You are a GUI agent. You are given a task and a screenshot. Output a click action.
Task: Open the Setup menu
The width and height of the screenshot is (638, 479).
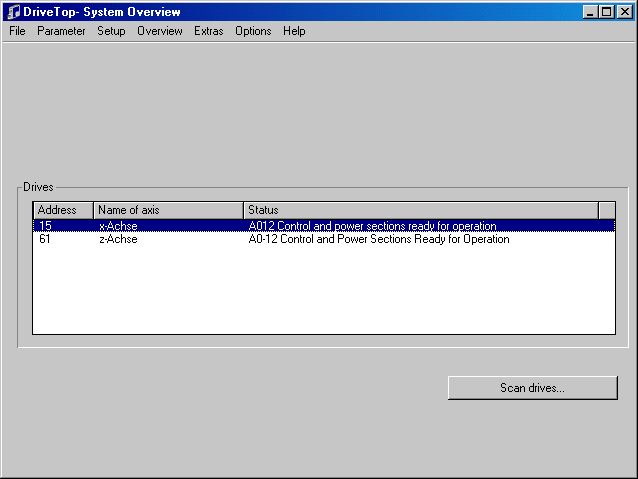[111, 31]
